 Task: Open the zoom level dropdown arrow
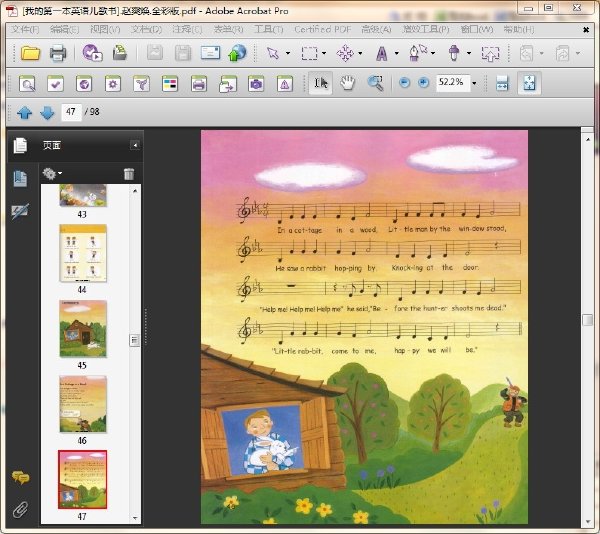click(x=474, y=83)
